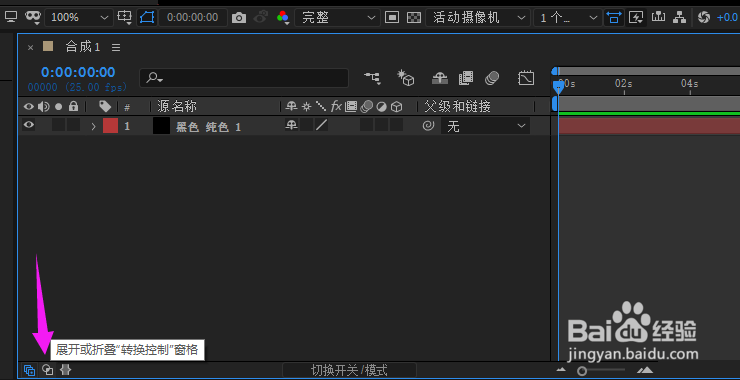Toggle motion blur switch box on layer 1
740x380 pixels.
click(x=367, y=125)
